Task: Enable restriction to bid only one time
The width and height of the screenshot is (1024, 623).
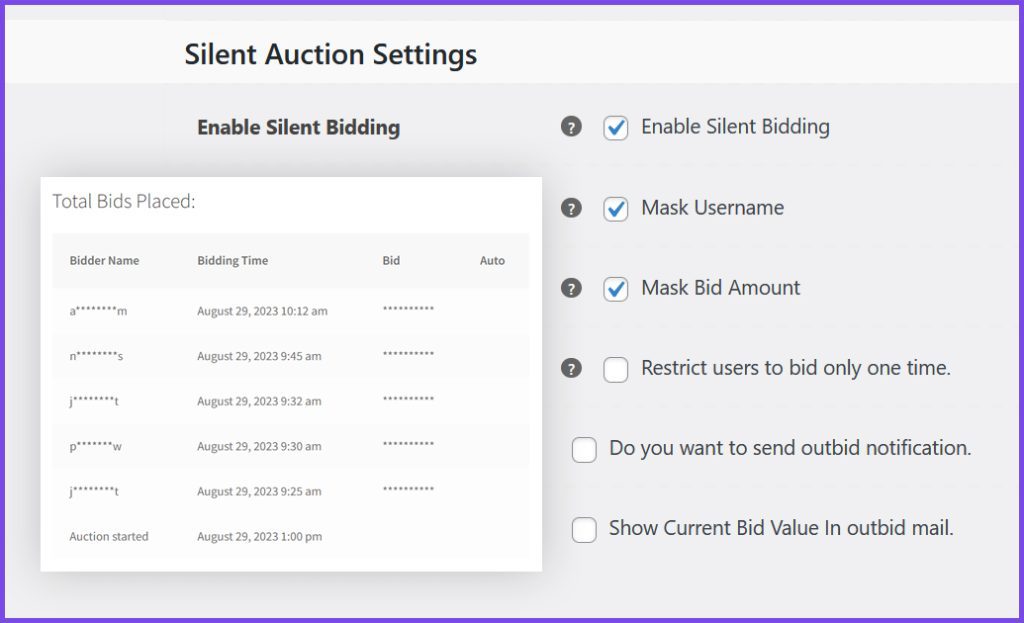Action: 616,368
